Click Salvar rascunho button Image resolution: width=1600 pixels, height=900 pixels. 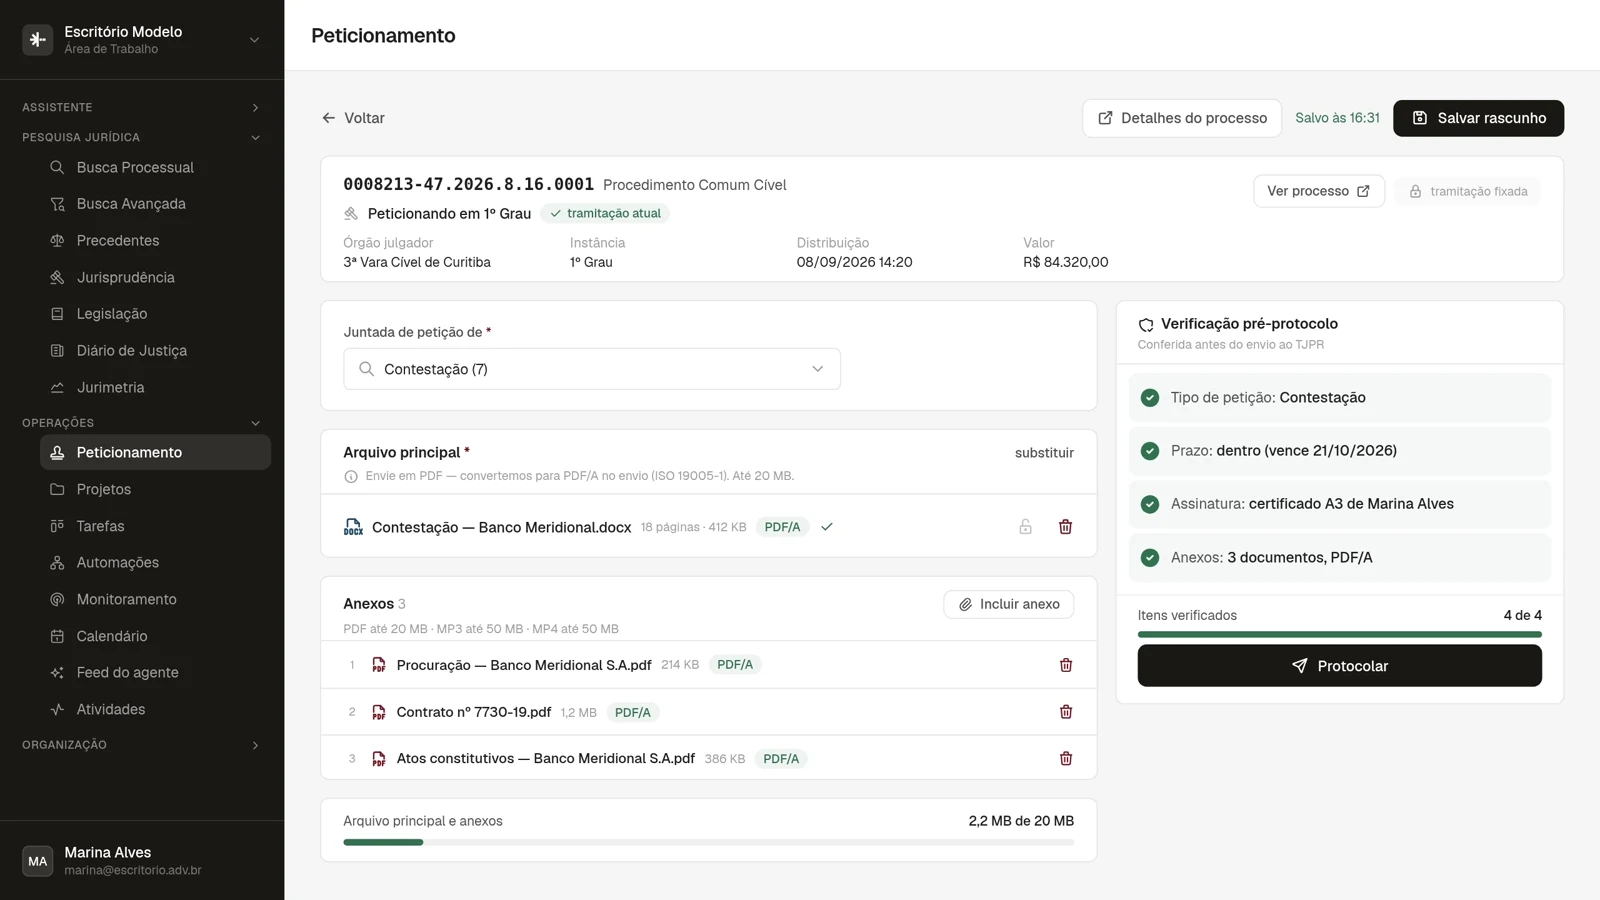pyautogui.click(x=1478, y=118)
